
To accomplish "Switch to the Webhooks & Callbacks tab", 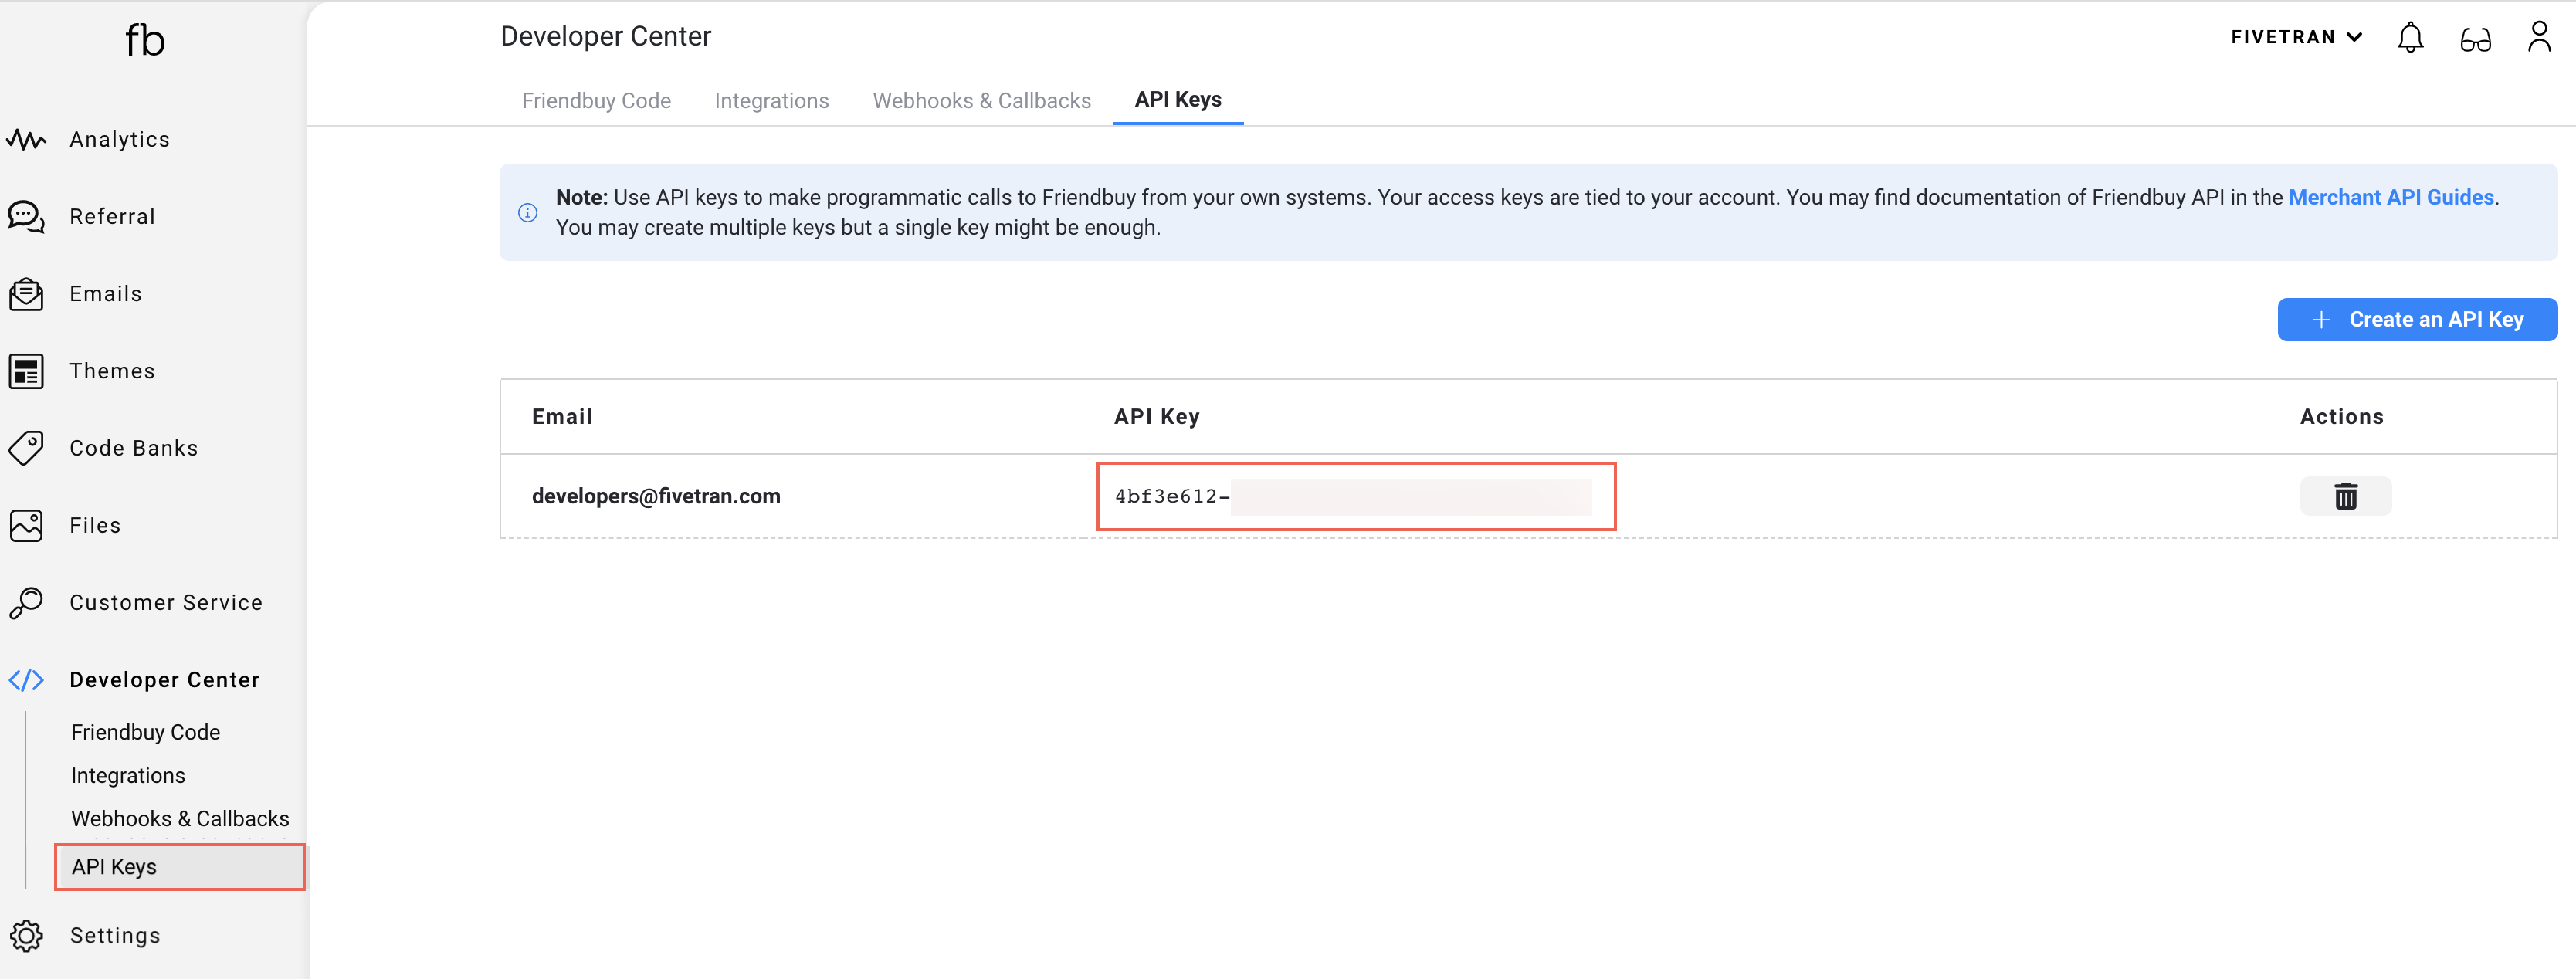I will click(x=981, y=101).
